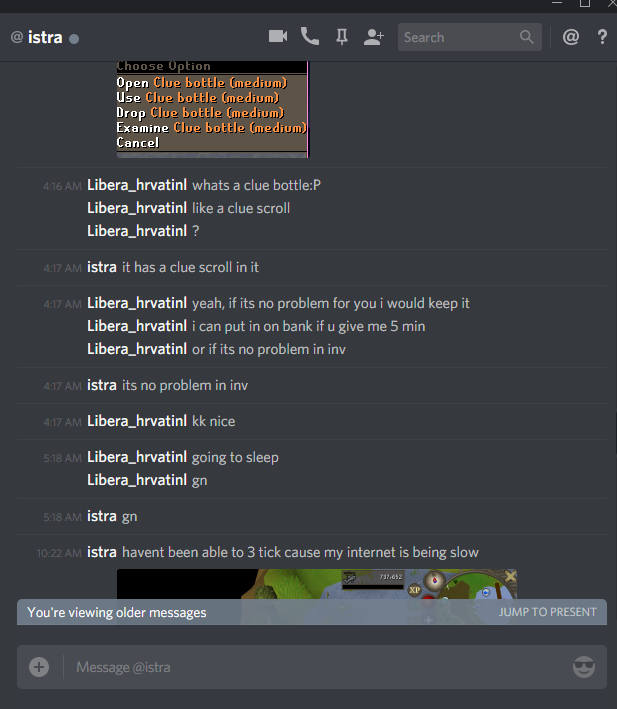Click the istra title in the header
Viewport: 617px width, 709px height.
click(x=45, y=37)
